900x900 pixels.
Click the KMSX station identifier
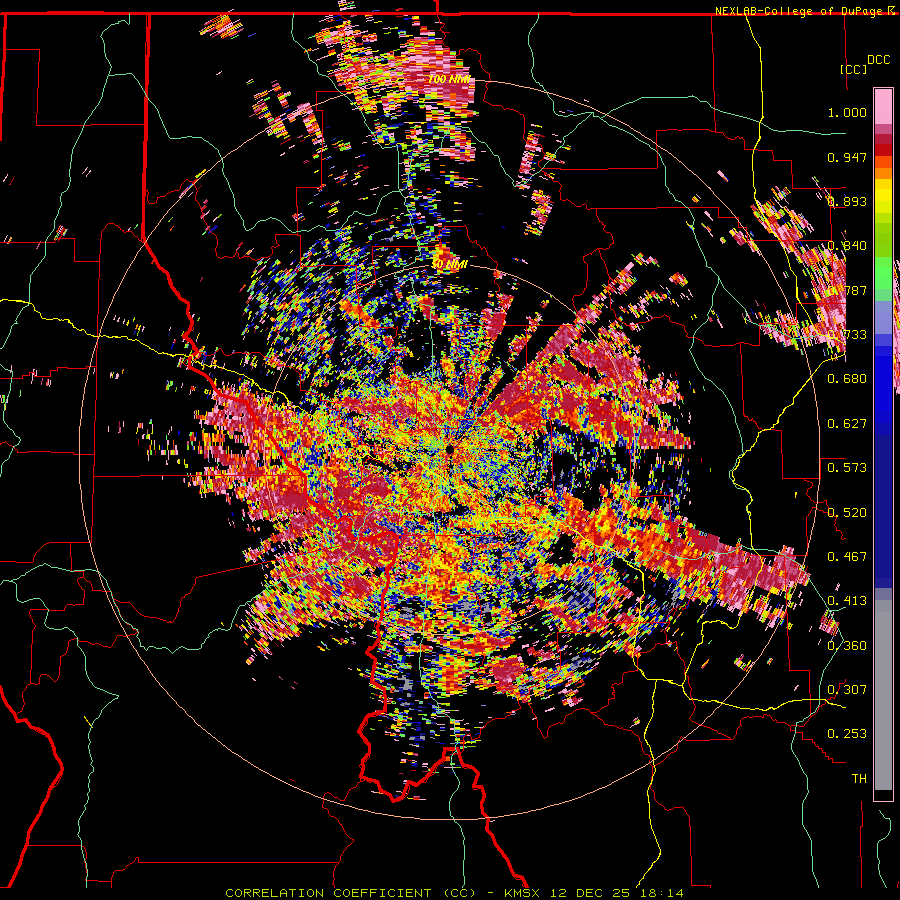(x=522, y=893)
